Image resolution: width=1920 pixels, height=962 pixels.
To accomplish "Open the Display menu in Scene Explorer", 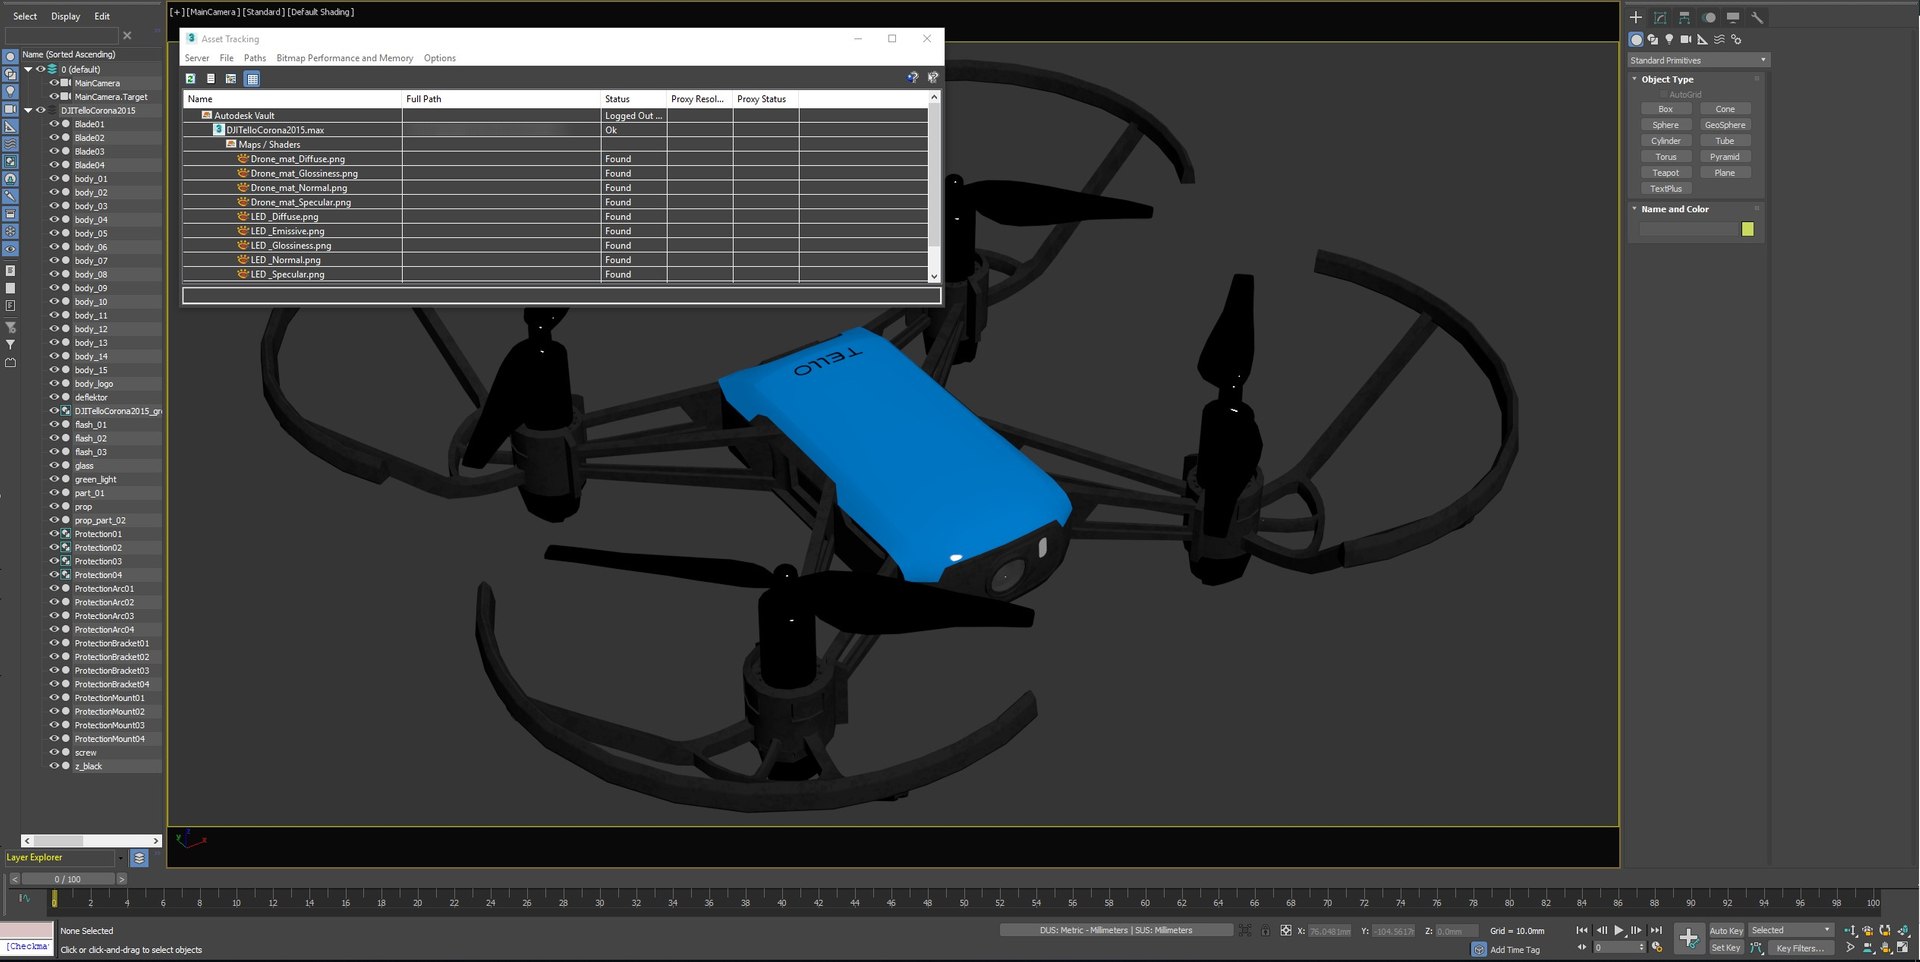I will tap(66, 16).
